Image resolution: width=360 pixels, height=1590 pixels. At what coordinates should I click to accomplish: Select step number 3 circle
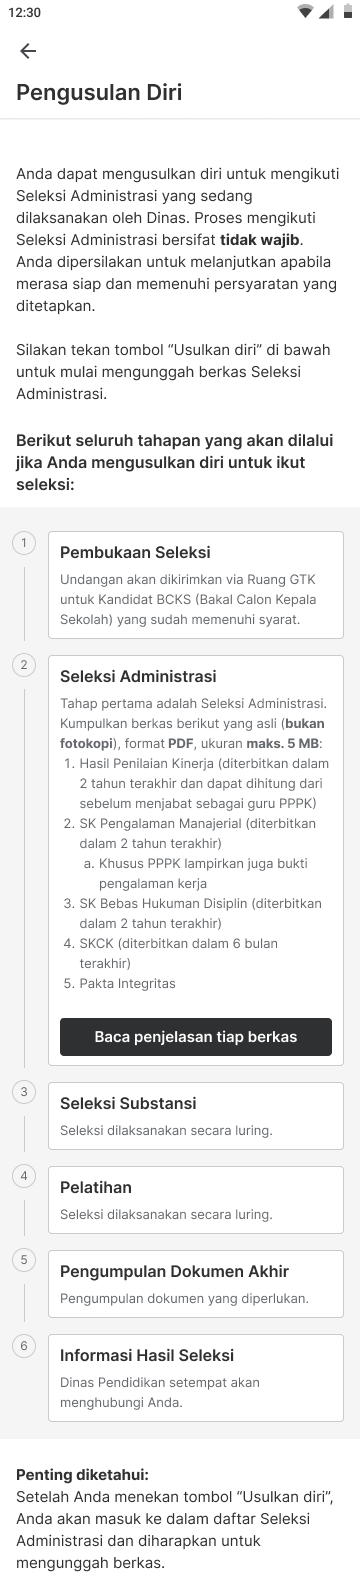24,1092
